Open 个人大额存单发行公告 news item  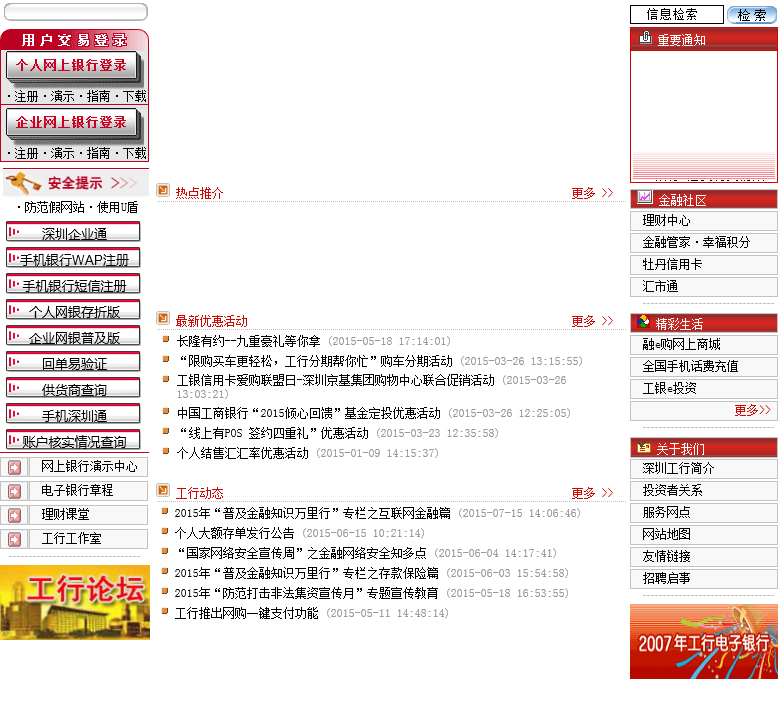click(x=235, y=533)
